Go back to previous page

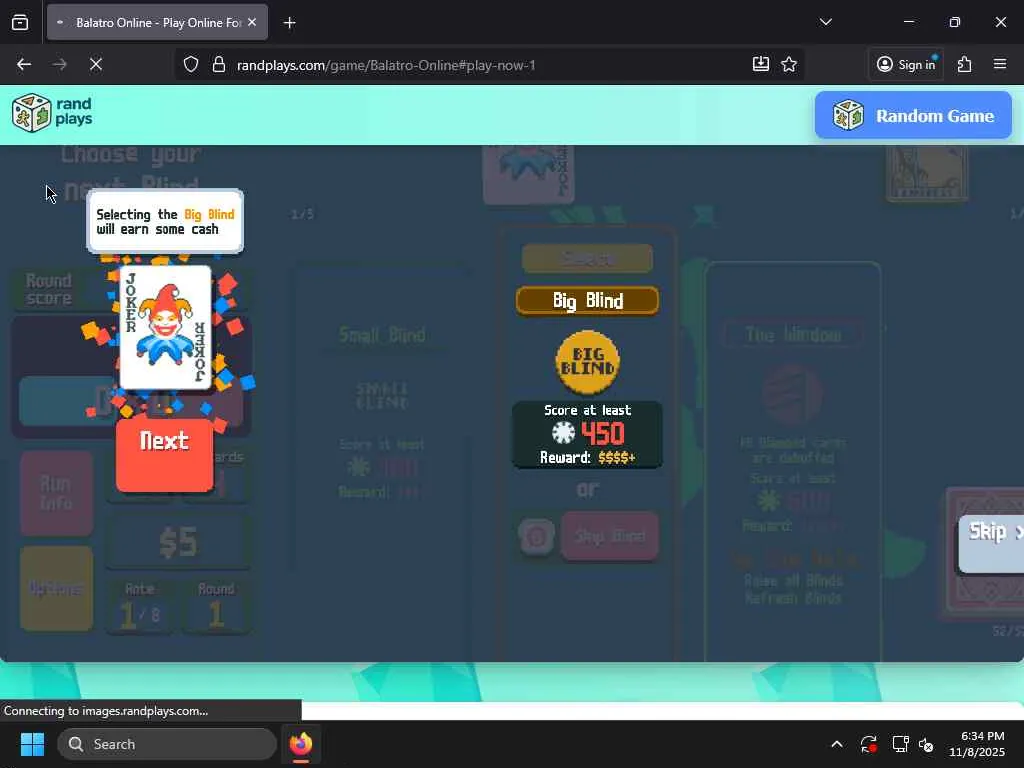(x=24, y=64)
